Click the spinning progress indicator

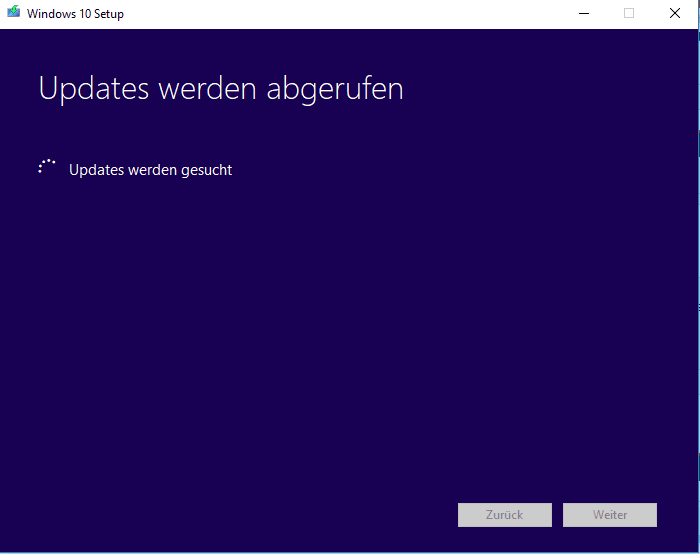(x=46, y=167)
